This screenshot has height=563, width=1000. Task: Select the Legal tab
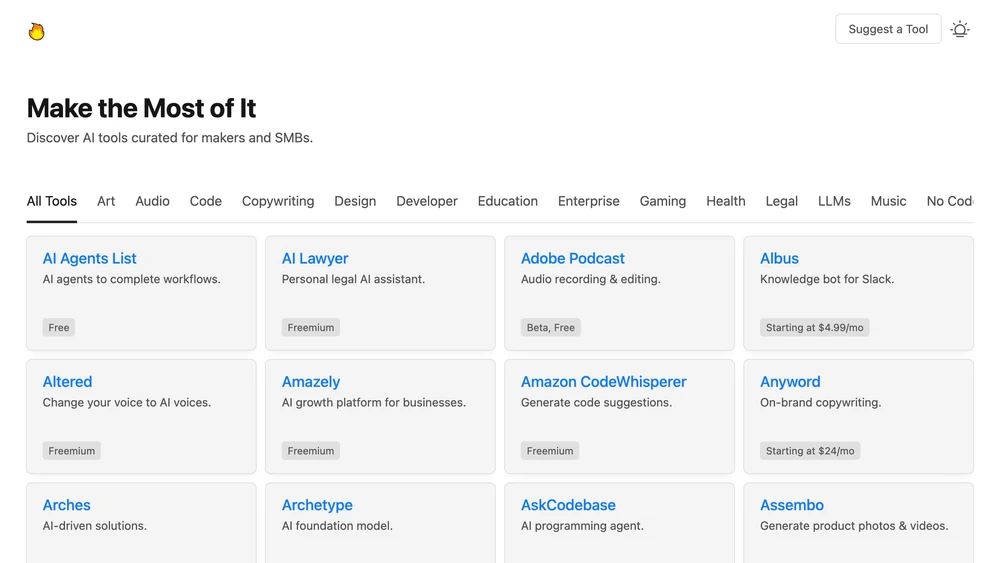[781, 201]
